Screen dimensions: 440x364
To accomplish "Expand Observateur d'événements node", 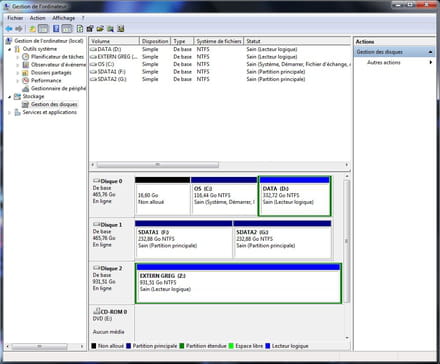I will click(x=18, y=65).
